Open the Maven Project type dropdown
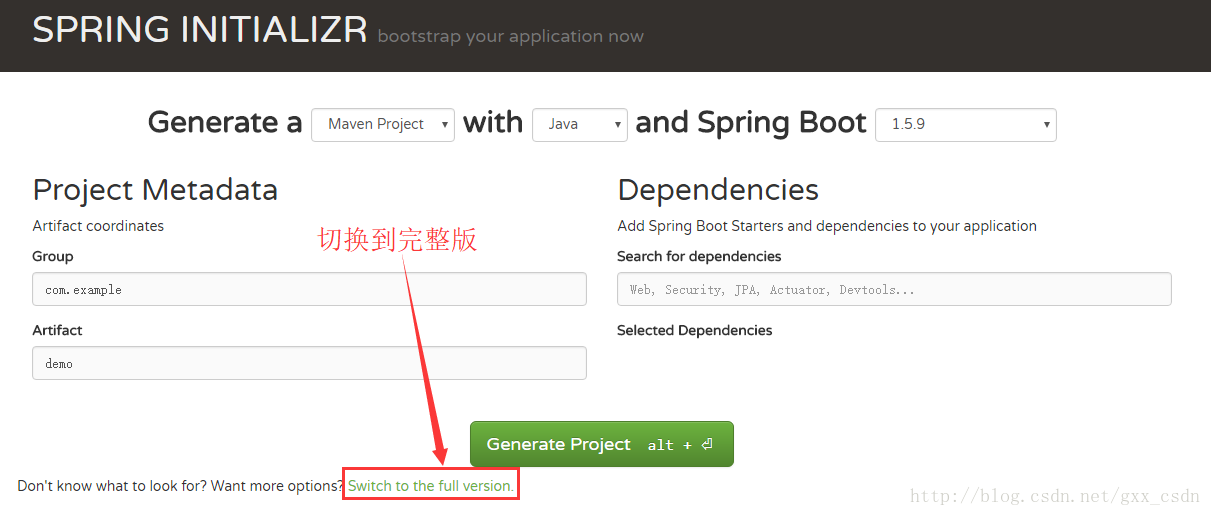This screenshot has width=1211, height=516. pos(383,124)
